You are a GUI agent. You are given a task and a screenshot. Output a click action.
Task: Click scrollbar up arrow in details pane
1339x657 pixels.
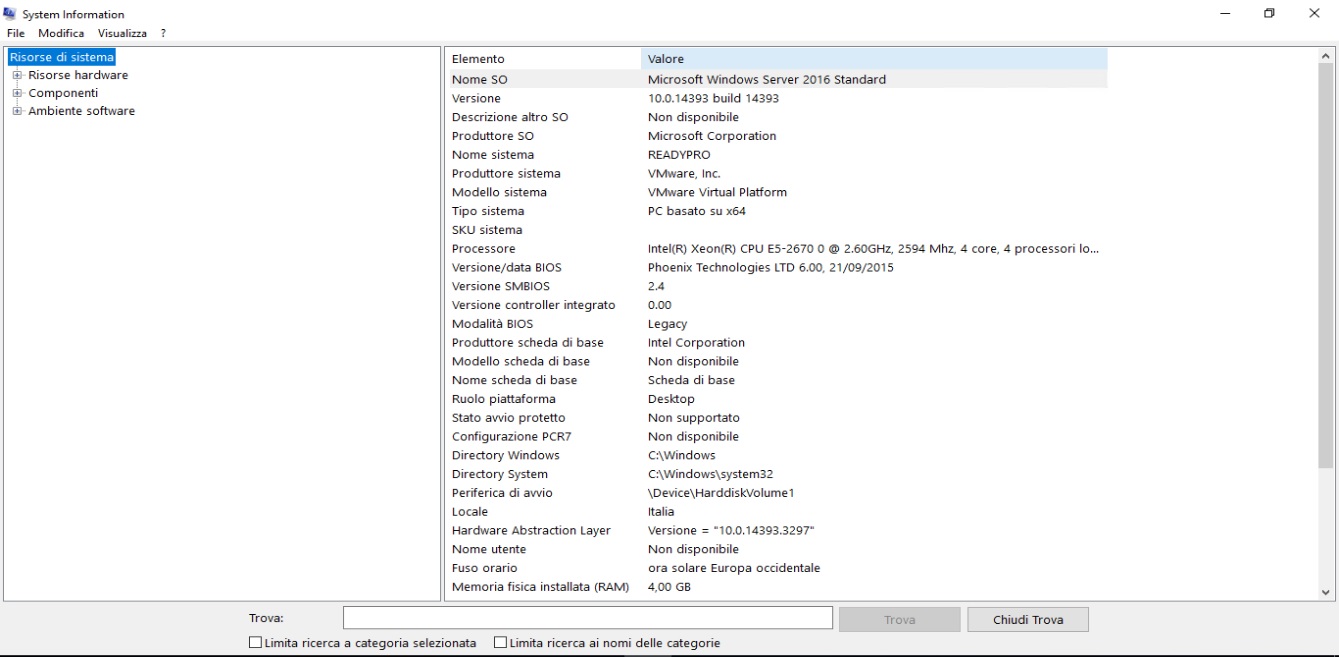[1327, 56]
